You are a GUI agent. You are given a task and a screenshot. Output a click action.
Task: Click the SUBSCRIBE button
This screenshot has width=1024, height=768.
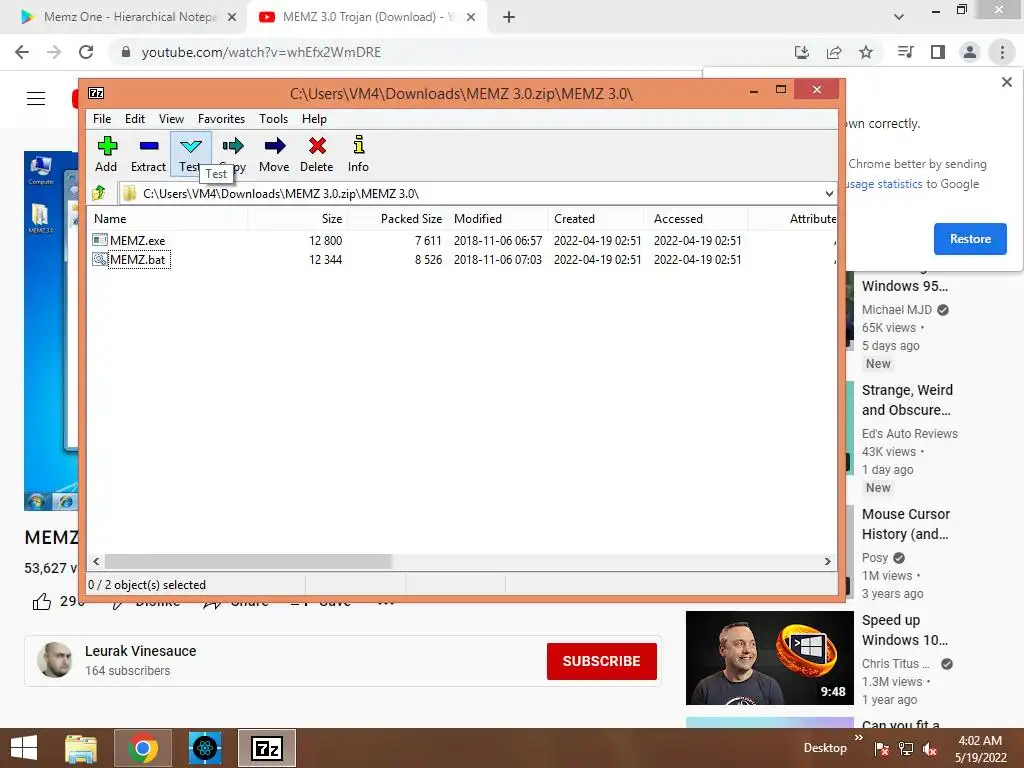[601, 662]
